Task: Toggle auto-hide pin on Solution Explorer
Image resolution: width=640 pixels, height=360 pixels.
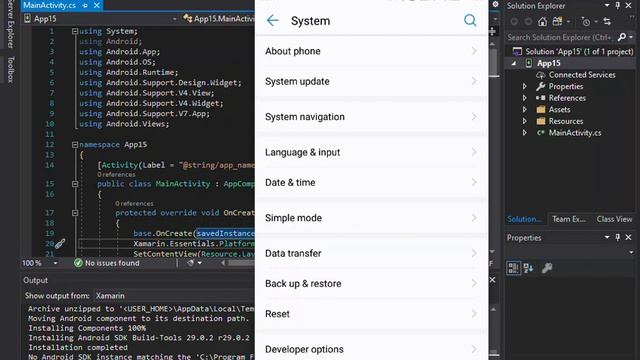Action: (x=618, y=6)
